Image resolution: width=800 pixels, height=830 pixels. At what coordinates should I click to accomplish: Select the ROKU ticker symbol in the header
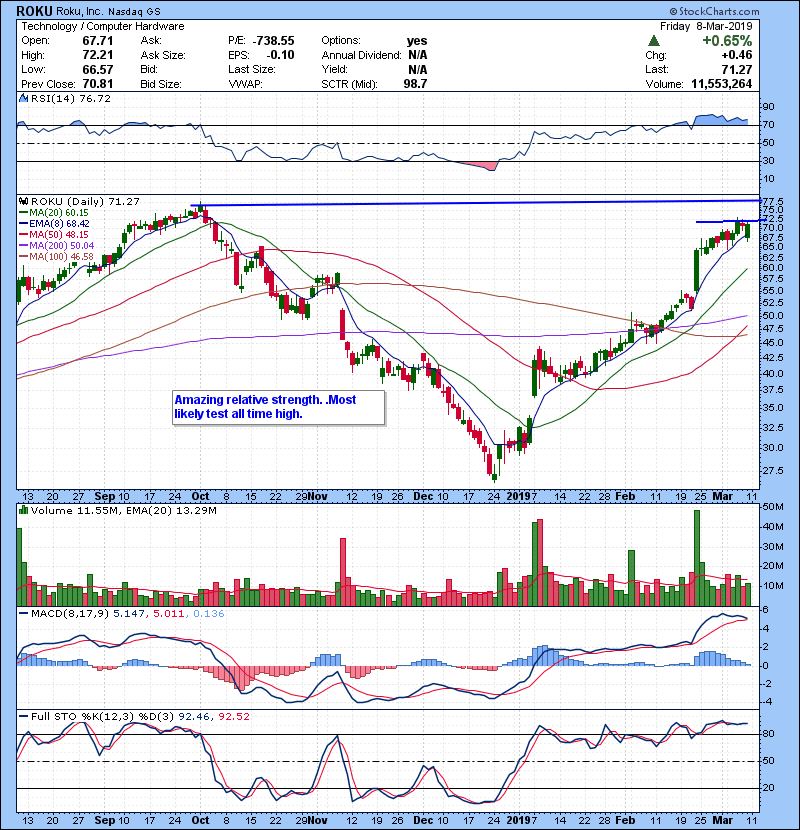pyautogui.click(x=34, y=11)
